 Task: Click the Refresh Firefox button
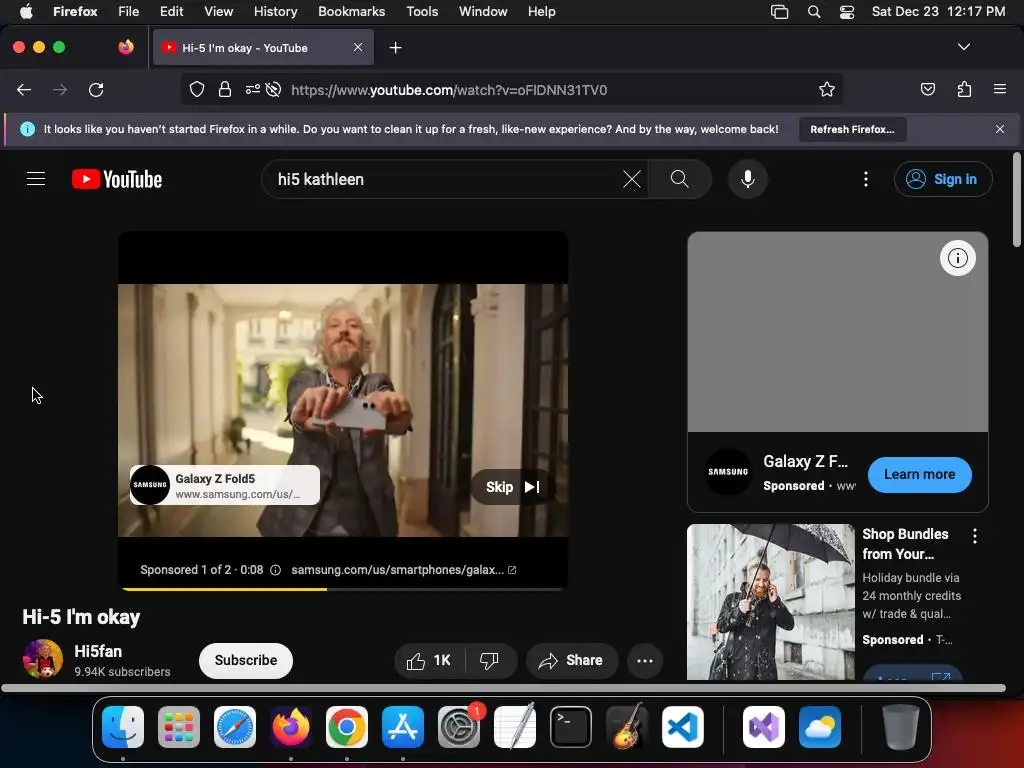pyautogui.click(x=852, y=129)
